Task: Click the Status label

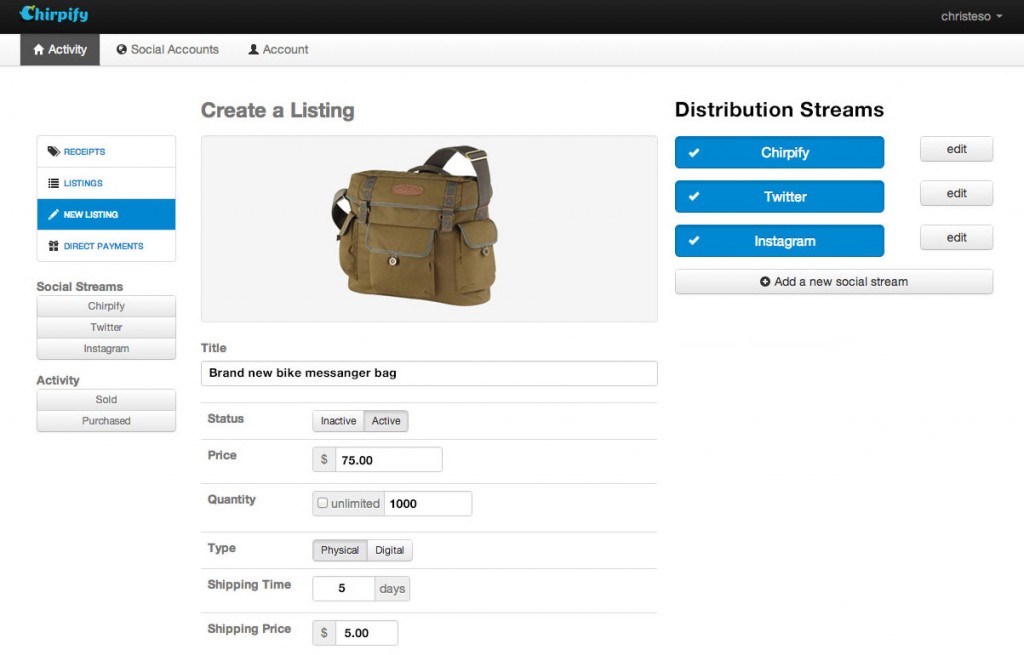Action: tap(225, 419)
